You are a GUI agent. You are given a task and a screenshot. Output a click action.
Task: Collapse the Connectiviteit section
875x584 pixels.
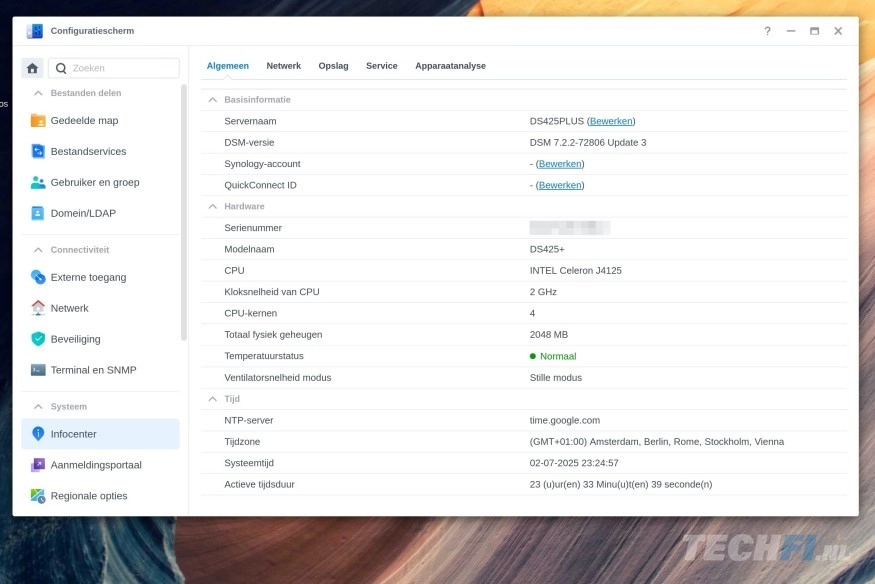[38, 250]
